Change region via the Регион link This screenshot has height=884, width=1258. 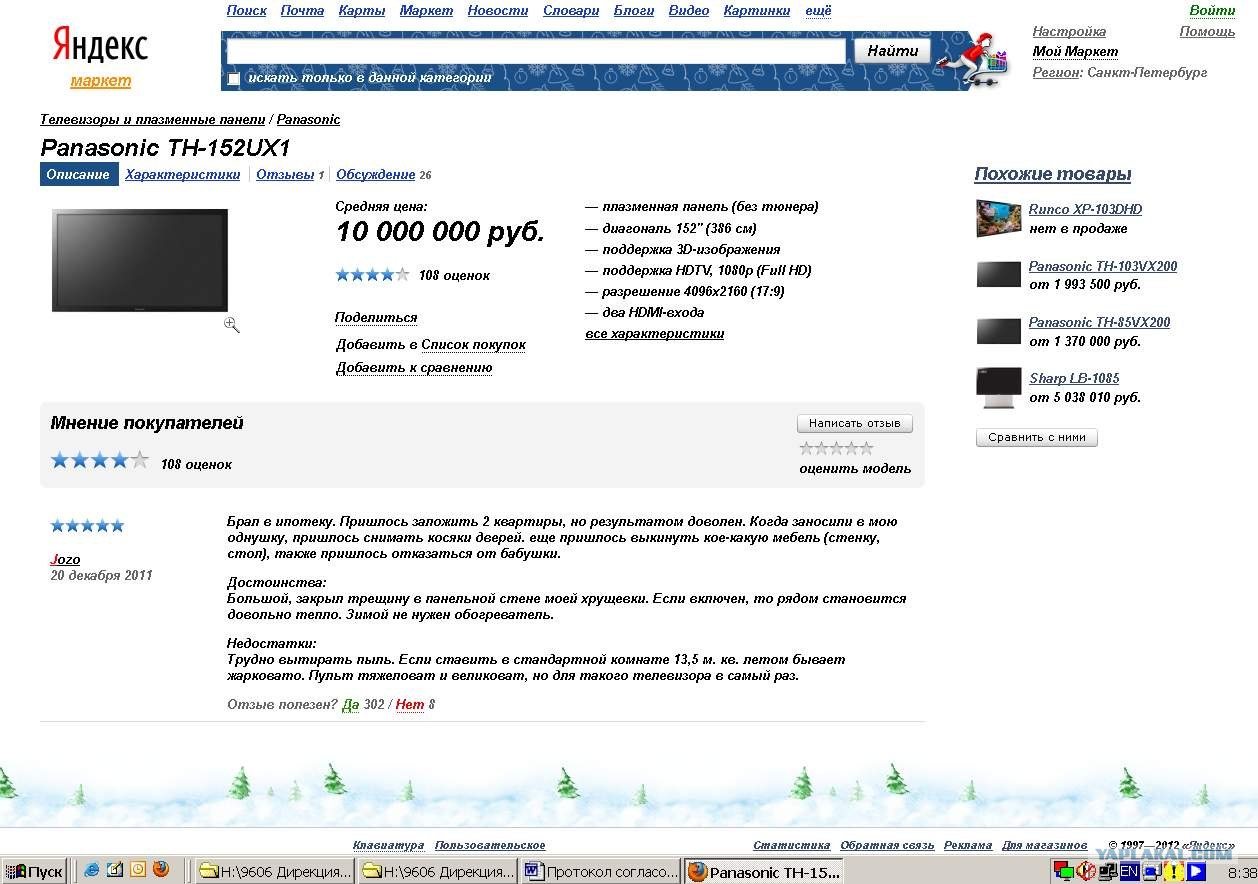click(1056, 72)
